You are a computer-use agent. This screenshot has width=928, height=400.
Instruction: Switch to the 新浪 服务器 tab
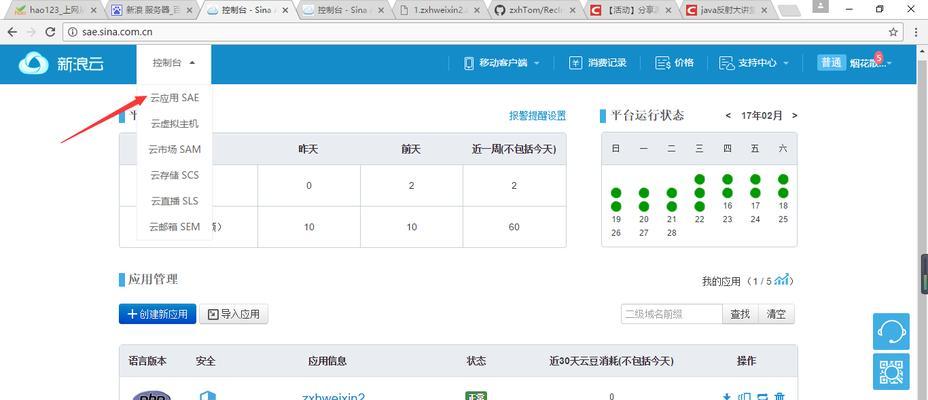(150, 10)
